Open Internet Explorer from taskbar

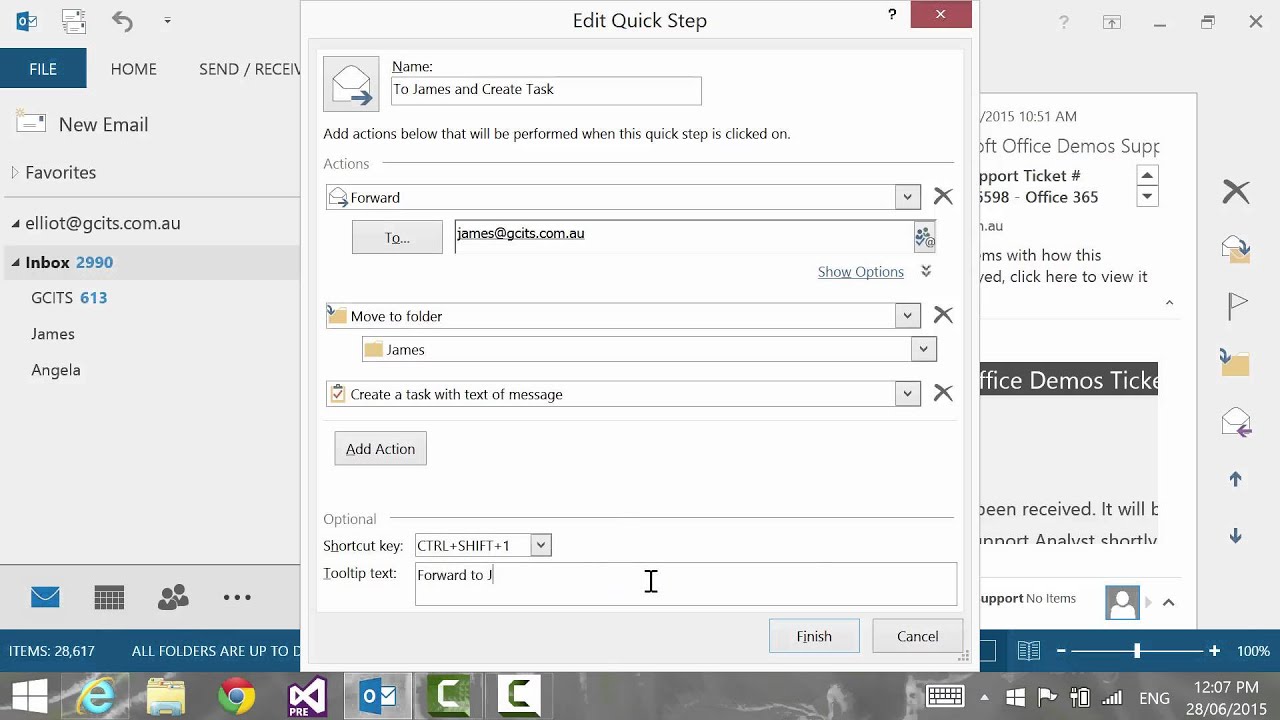coord(97,696)
